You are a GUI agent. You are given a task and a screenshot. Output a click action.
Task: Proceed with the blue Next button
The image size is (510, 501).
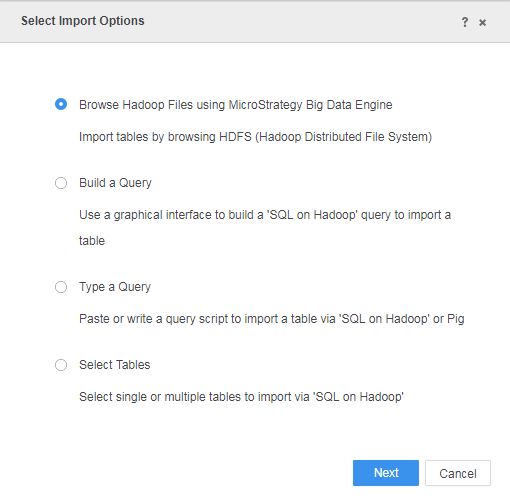click(386, 473)
